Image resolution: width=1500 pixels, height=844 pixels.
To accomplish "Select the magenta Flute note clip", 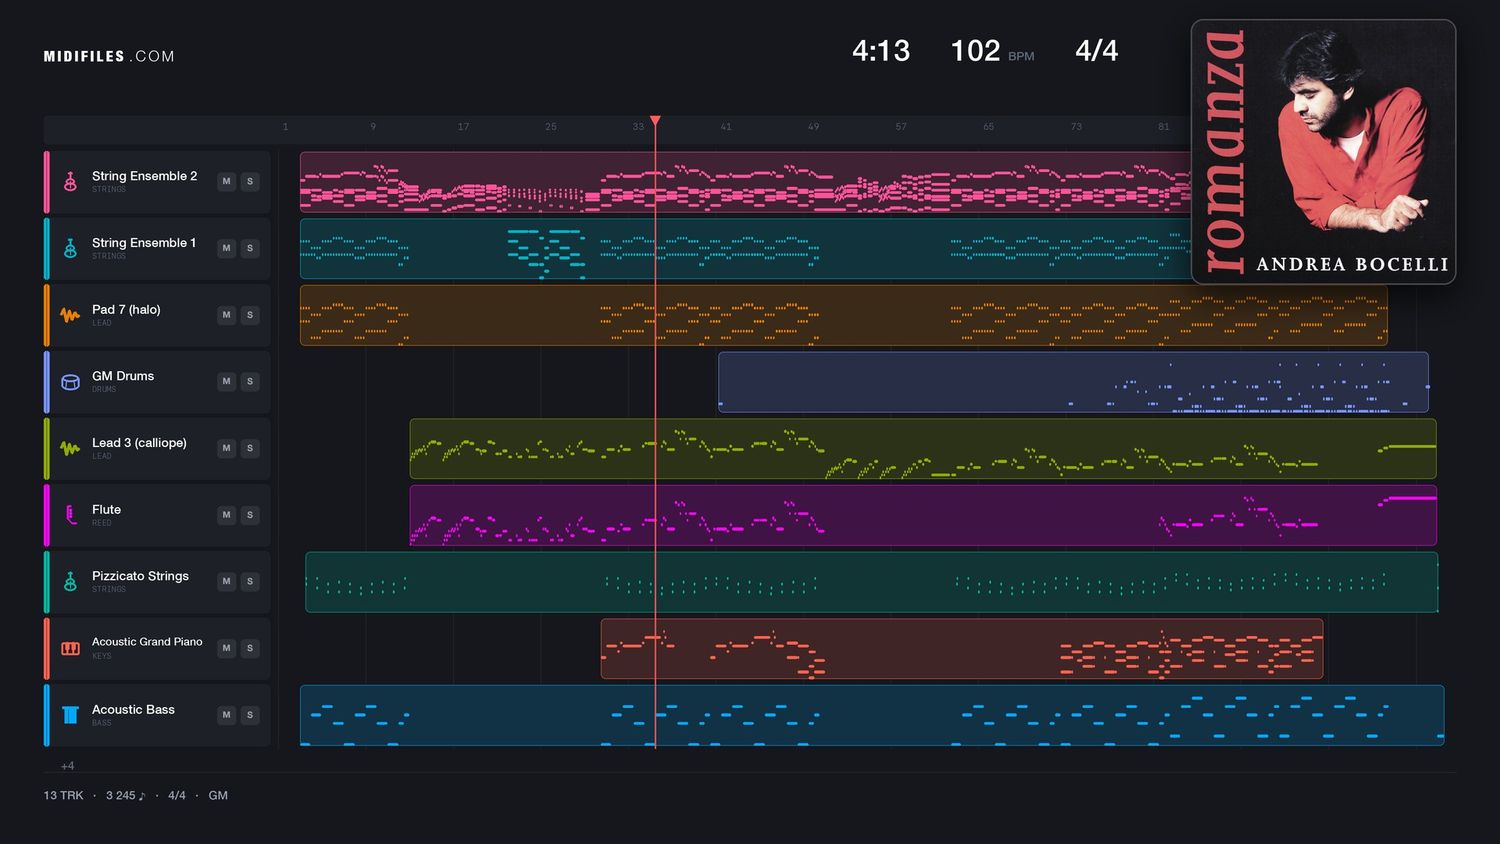I will (923, 515).
